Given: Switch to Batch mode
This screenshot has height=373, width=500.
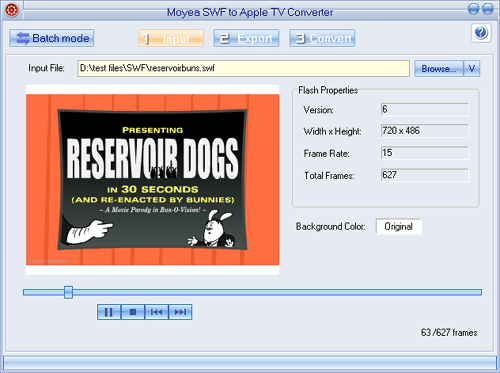Looking at the screenshot, I should pos(52,38).
